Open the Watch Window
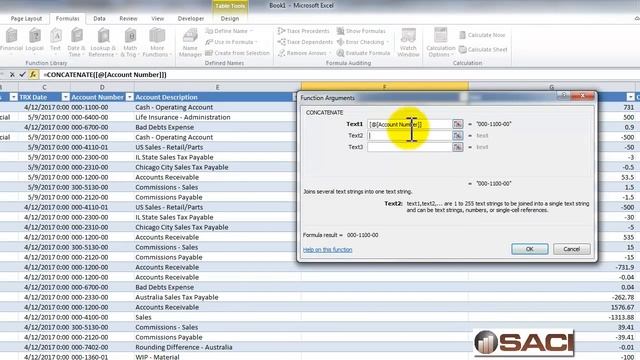 408,42
